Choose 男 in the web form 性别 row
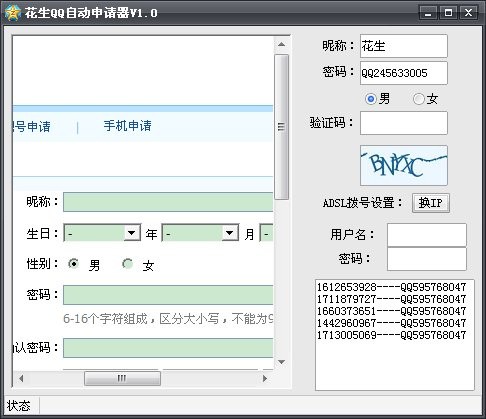Image resolution: width=486 pixels, height=419 pixels. (73, 264)
